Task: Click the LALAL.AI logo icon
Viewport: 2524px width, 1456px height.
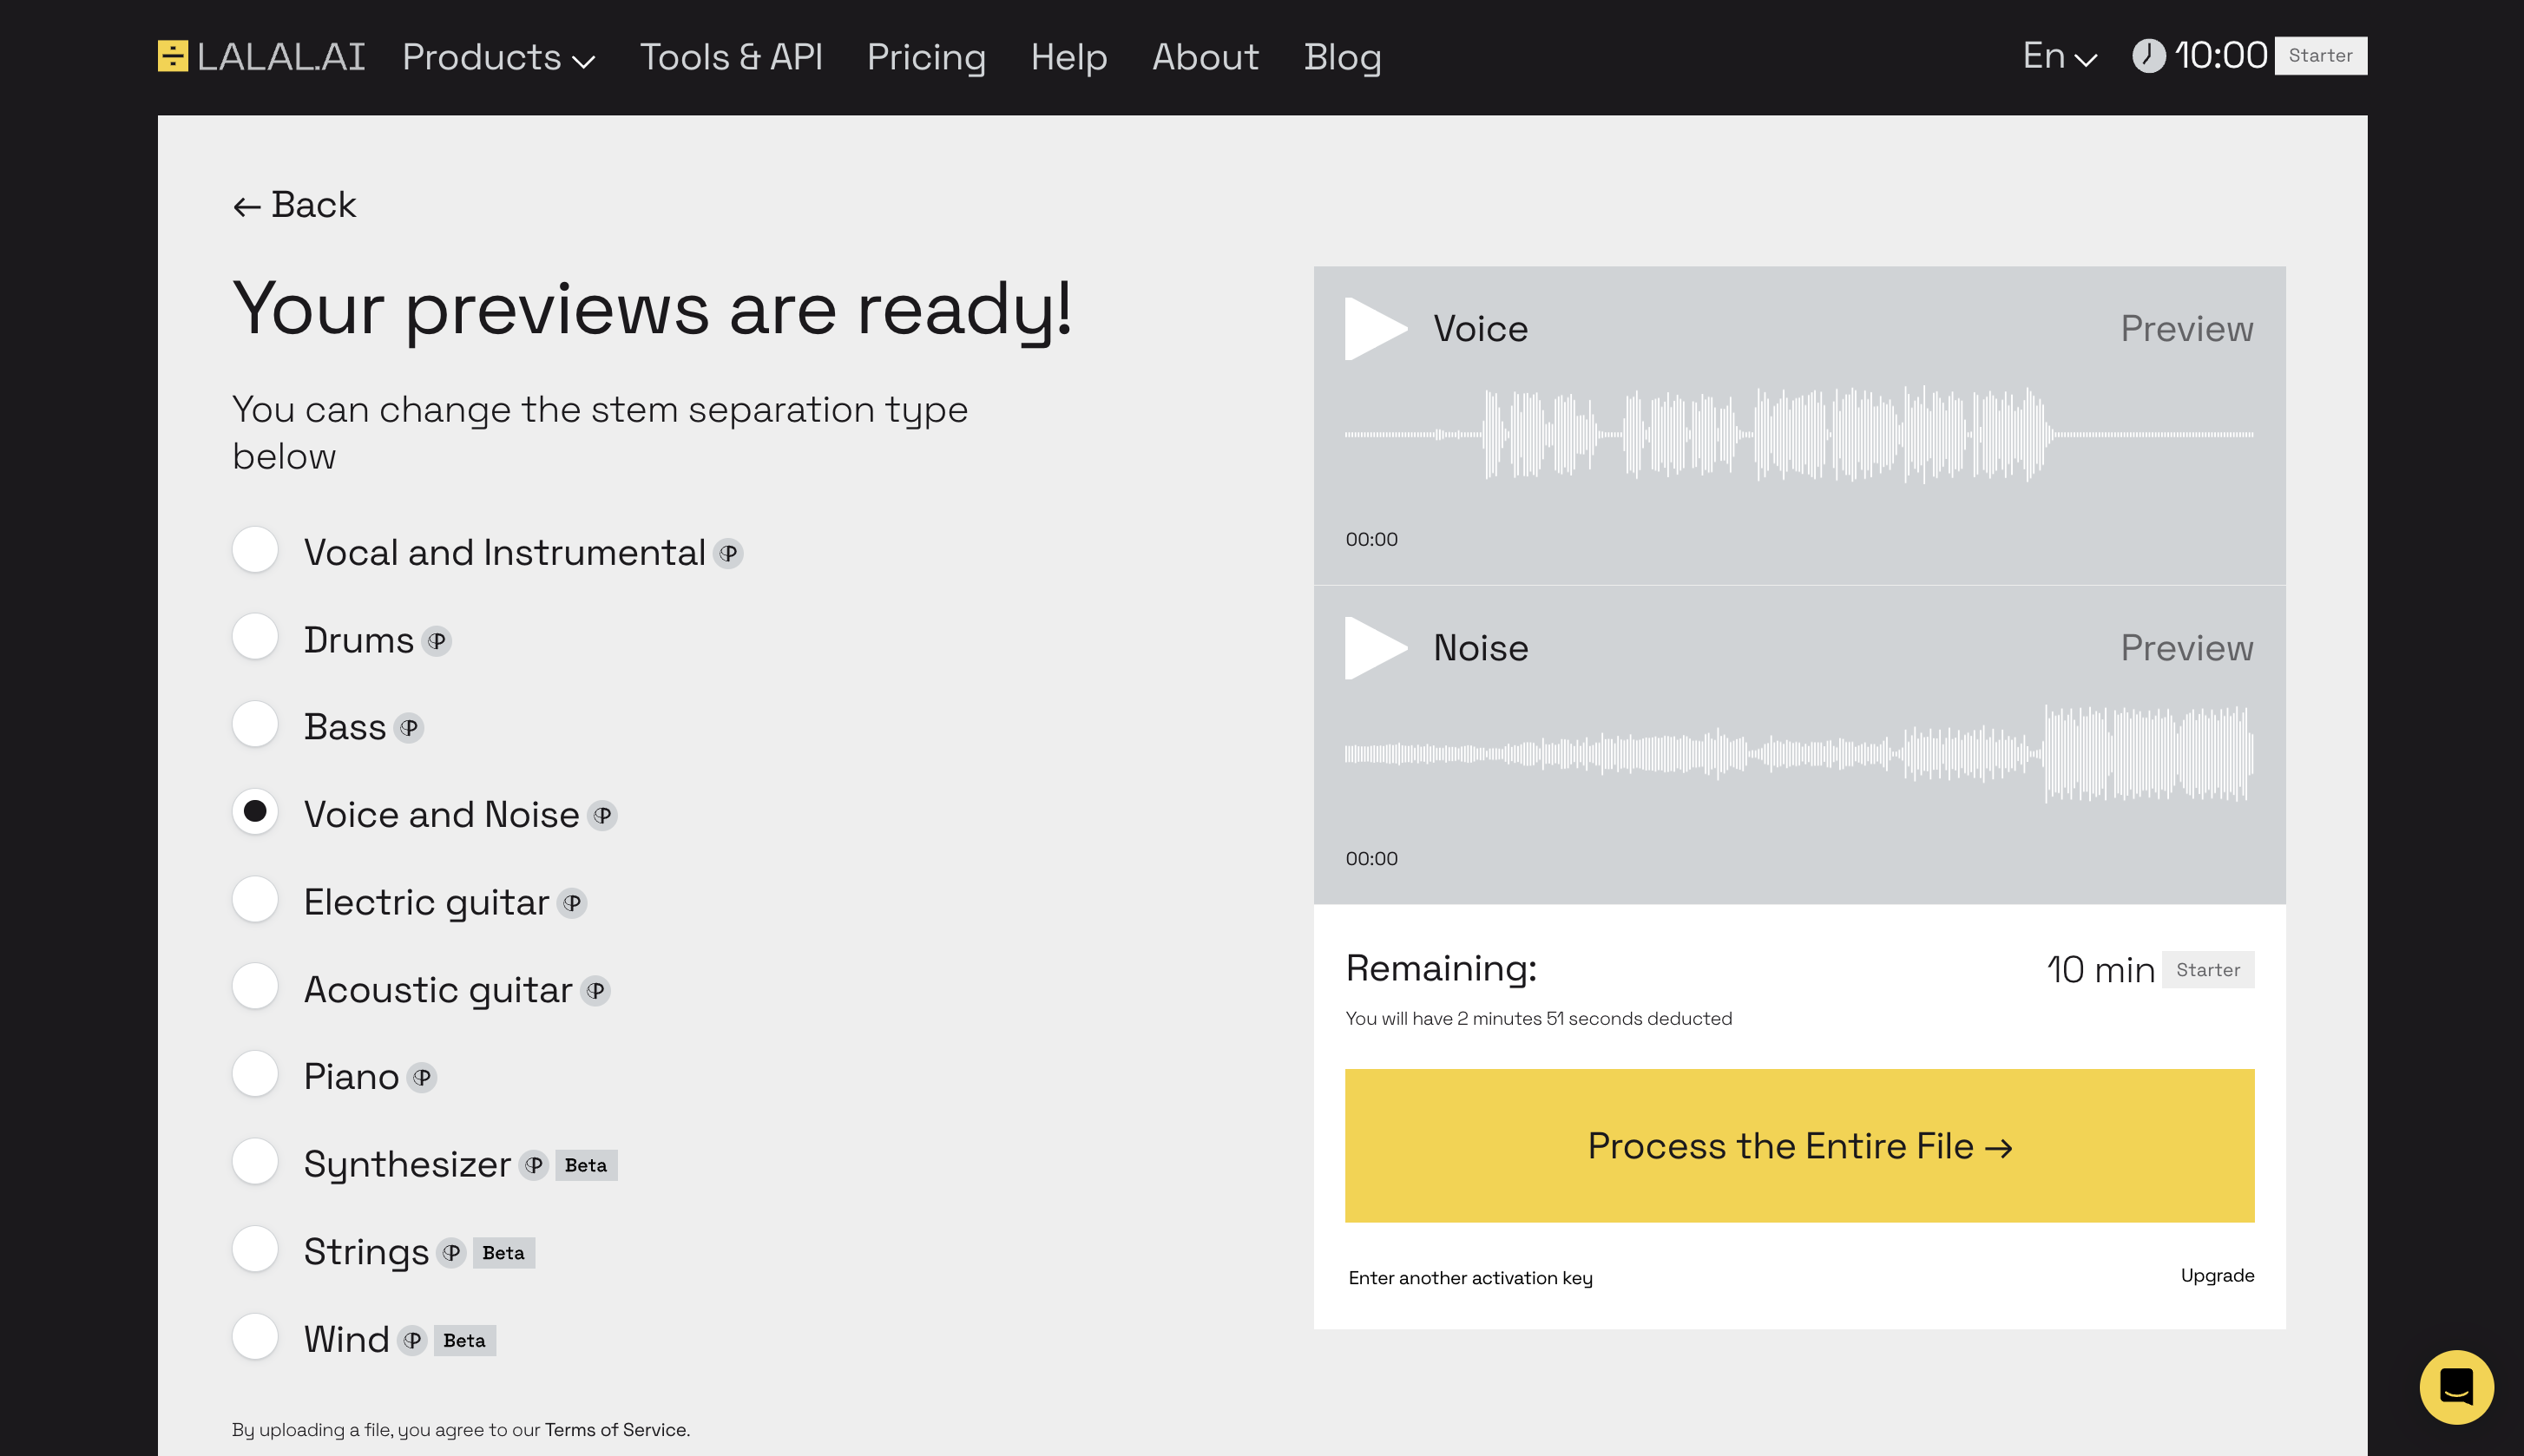Action: pos(174,56)
